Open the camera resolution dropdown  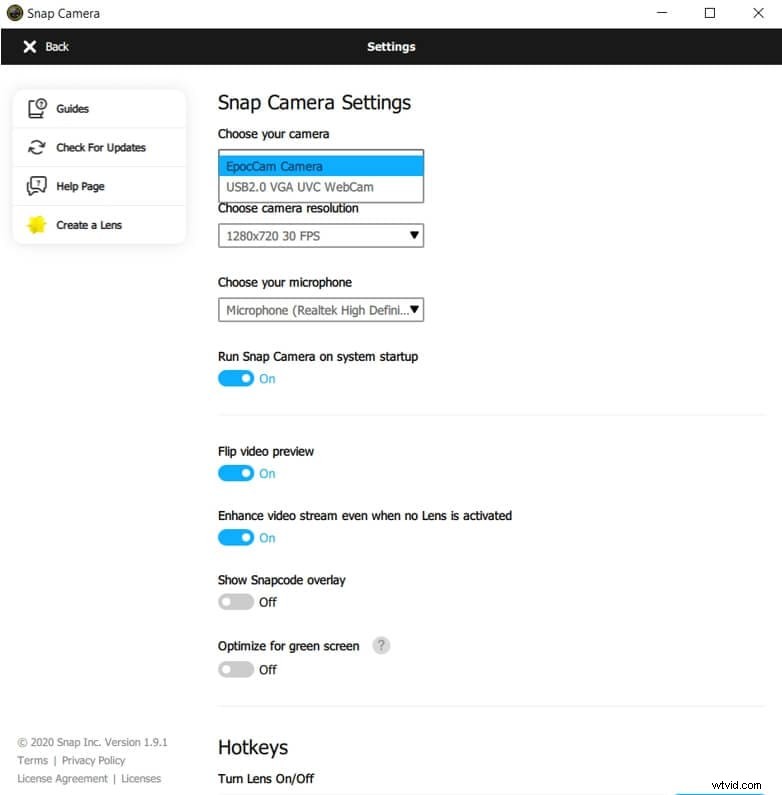pos(321,236)
